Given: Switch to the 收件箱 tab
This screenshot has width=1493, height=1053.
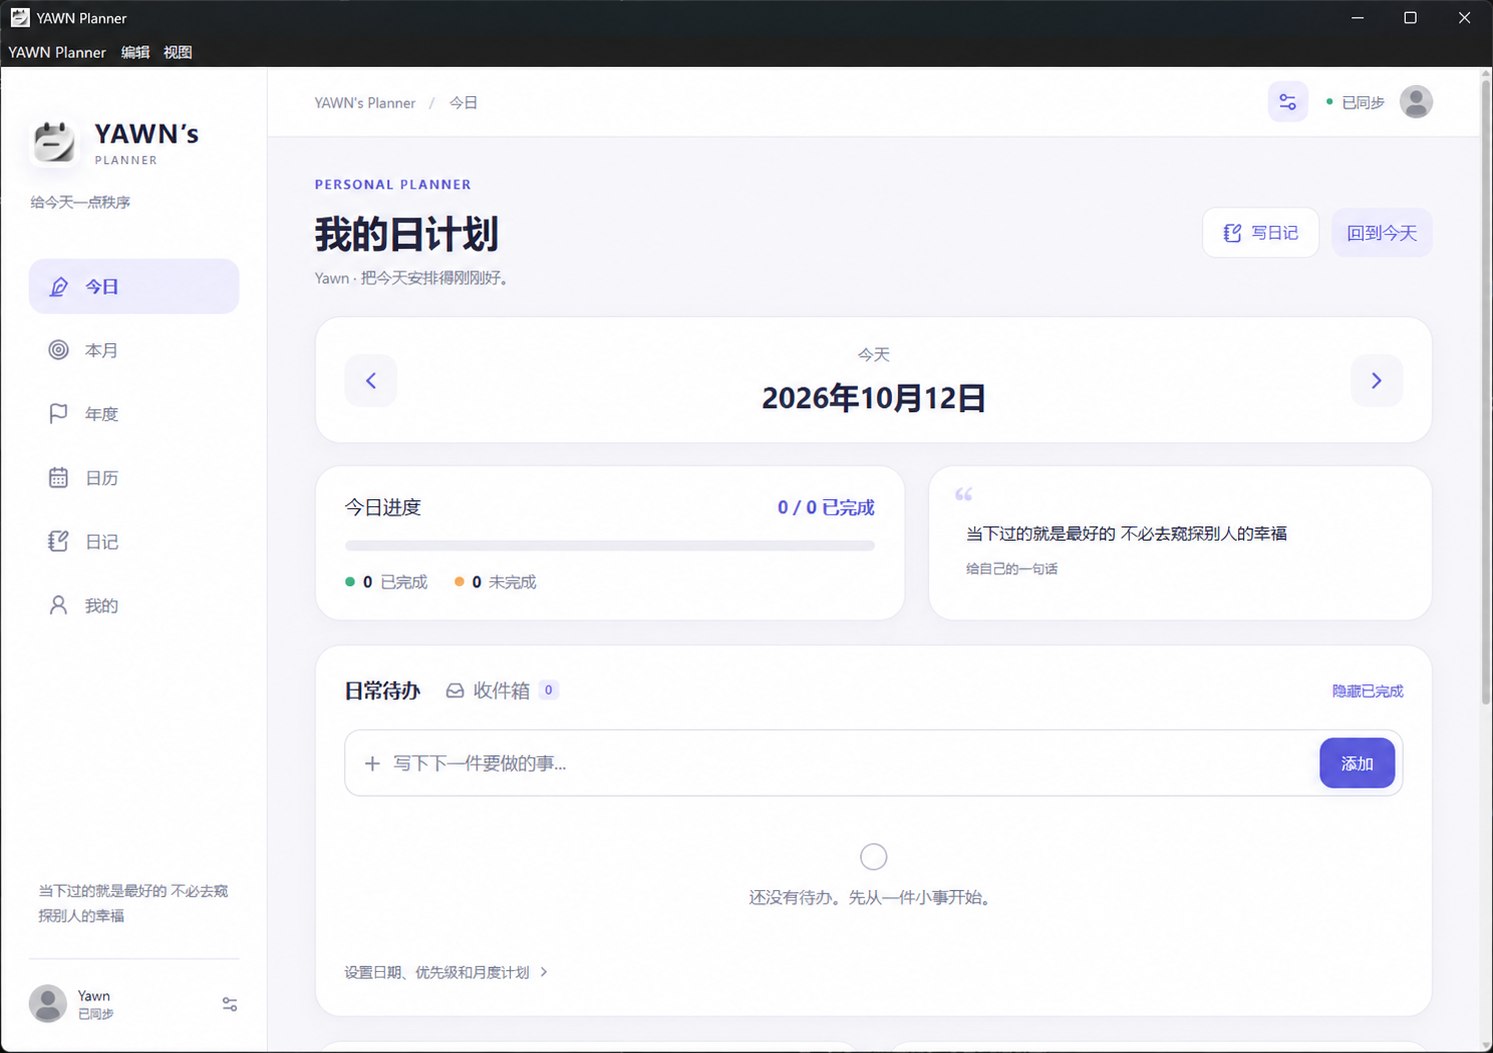Looking at the screenshot, I should tap(501, 691).
